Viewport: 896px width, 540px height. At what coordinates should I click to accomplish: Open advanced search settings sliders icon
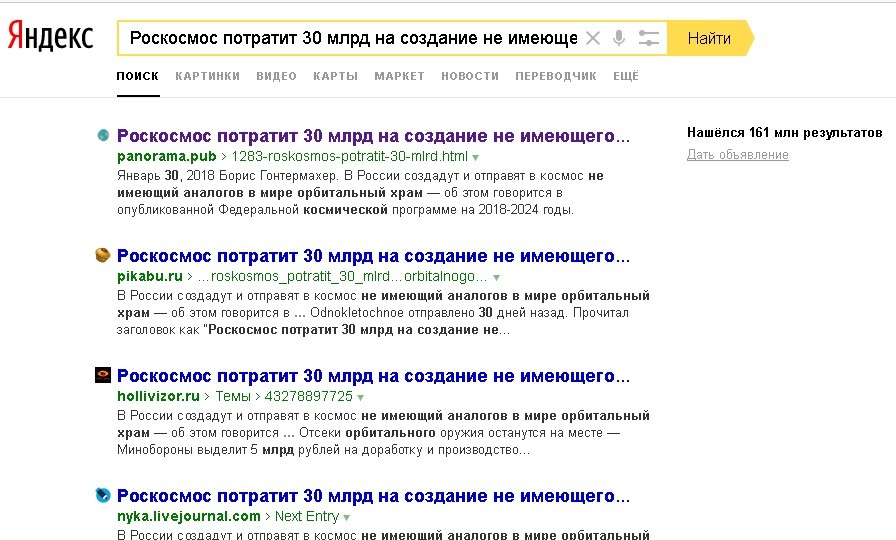[x=649, y=38]
